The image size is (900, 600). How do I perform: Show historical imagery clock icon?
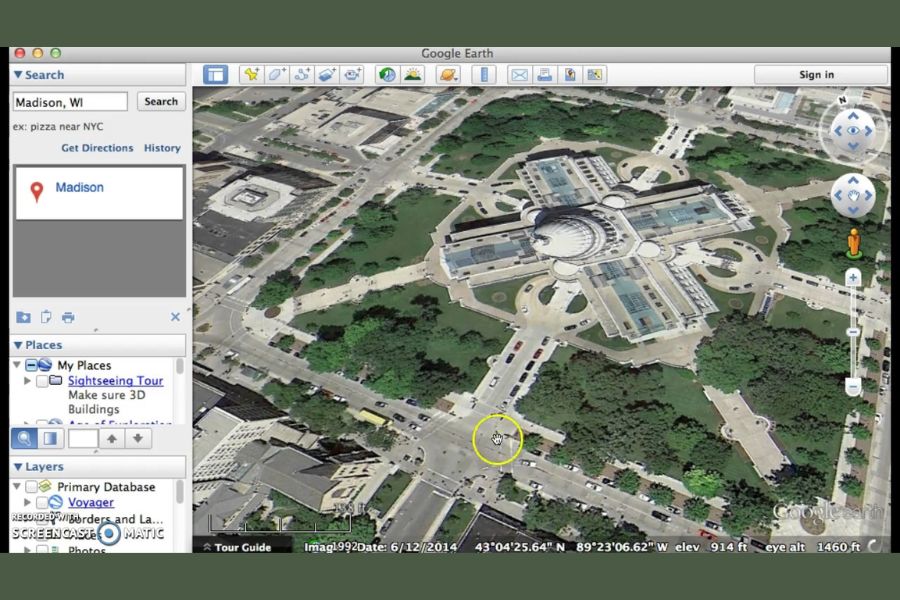tap(387, 75)
